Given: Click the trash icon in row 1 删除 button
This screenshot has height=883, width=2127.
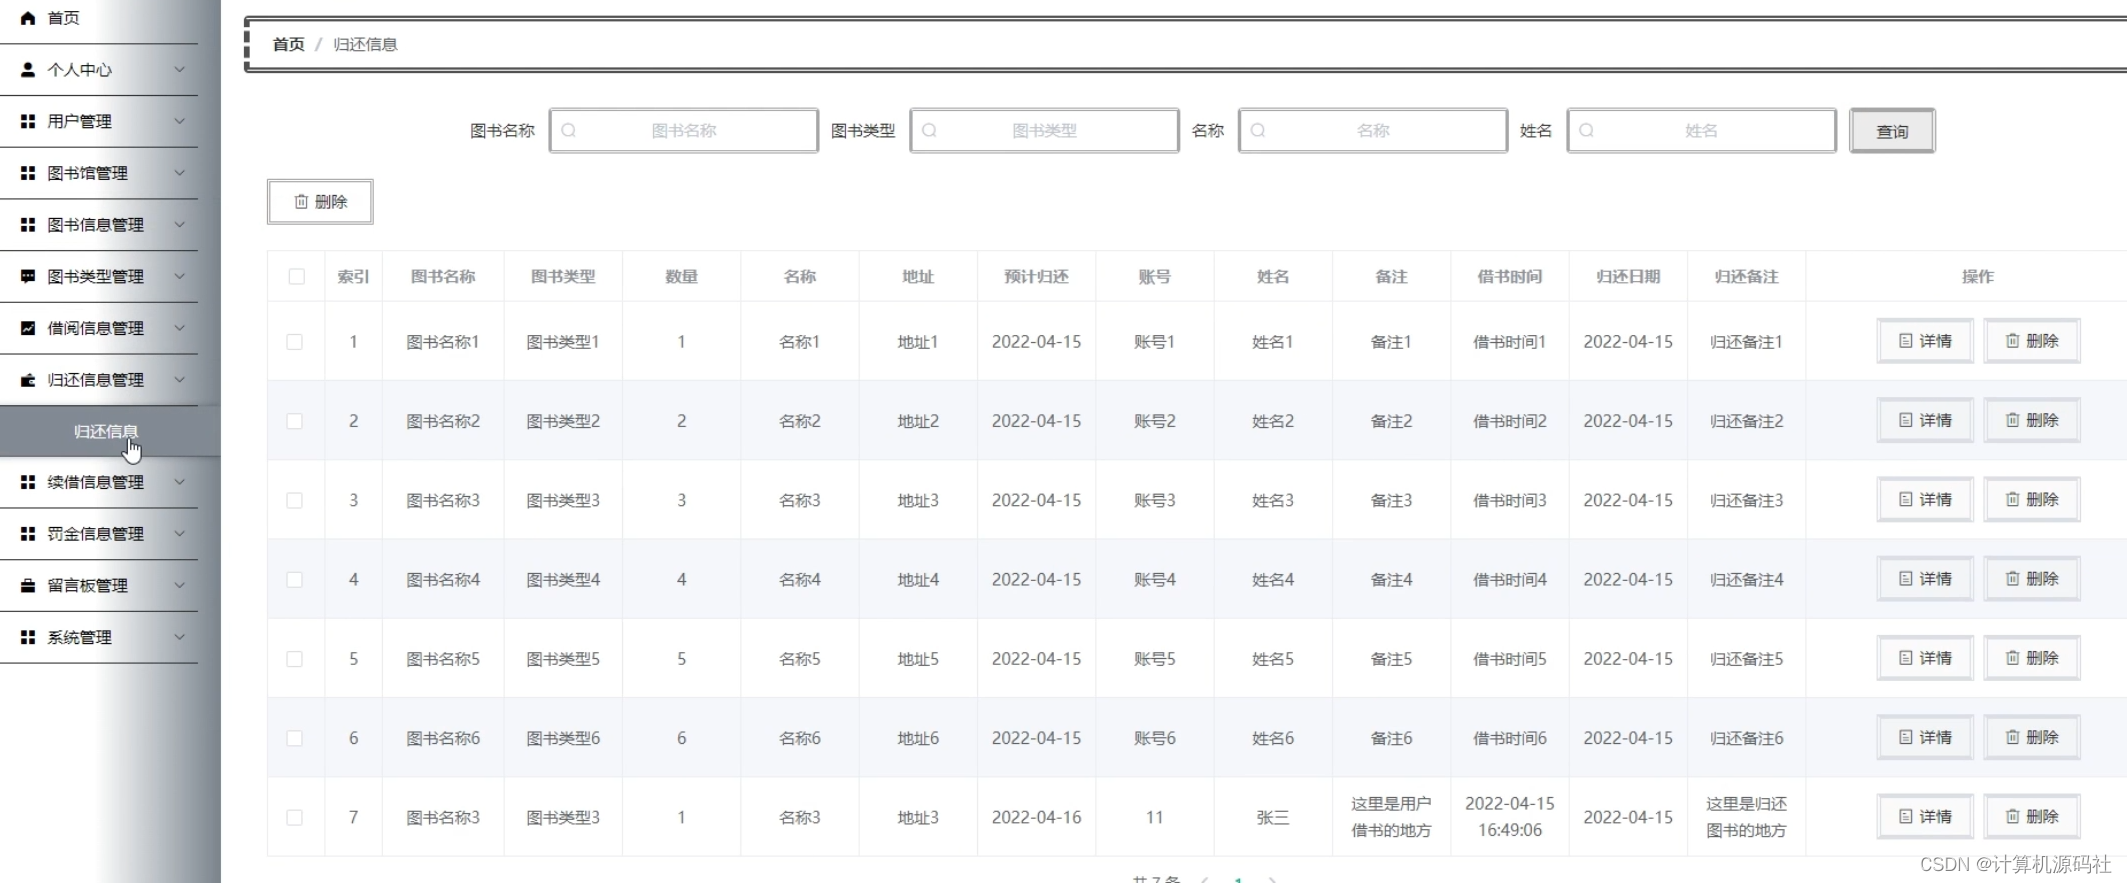Looking at the screenshot, I should tap(2012, 341).
